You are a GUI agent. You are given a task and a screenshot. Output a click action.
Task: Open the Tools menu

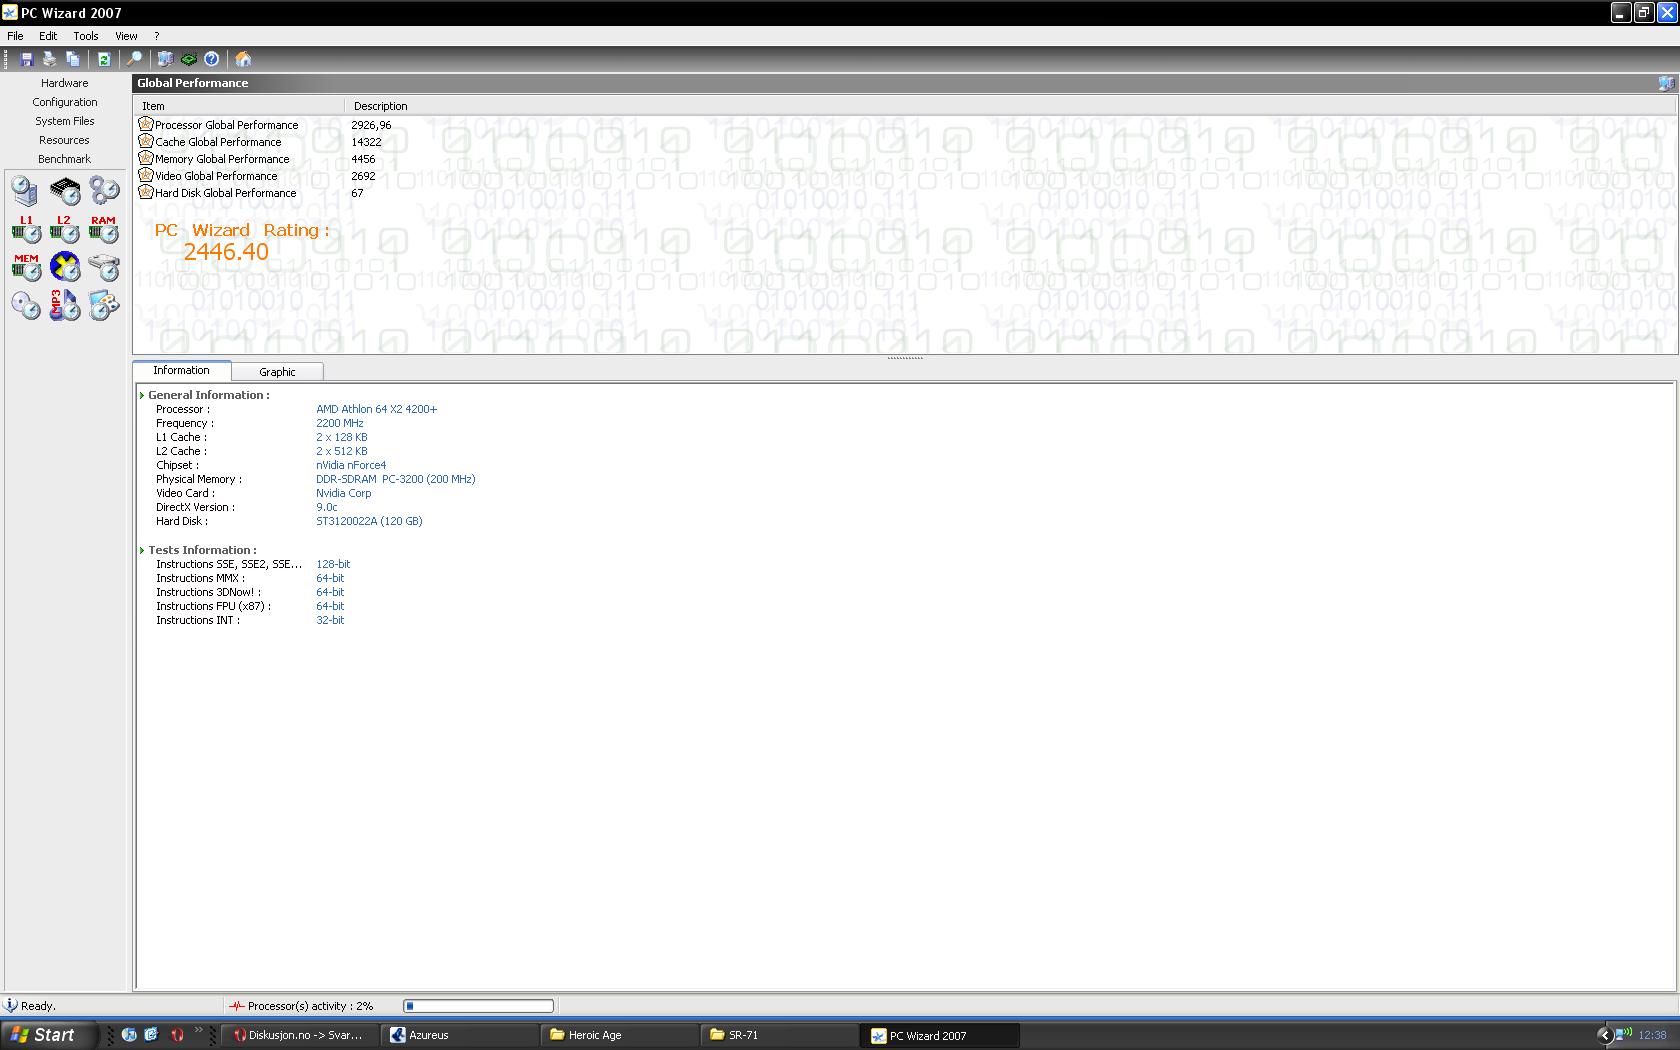[86, 36]
